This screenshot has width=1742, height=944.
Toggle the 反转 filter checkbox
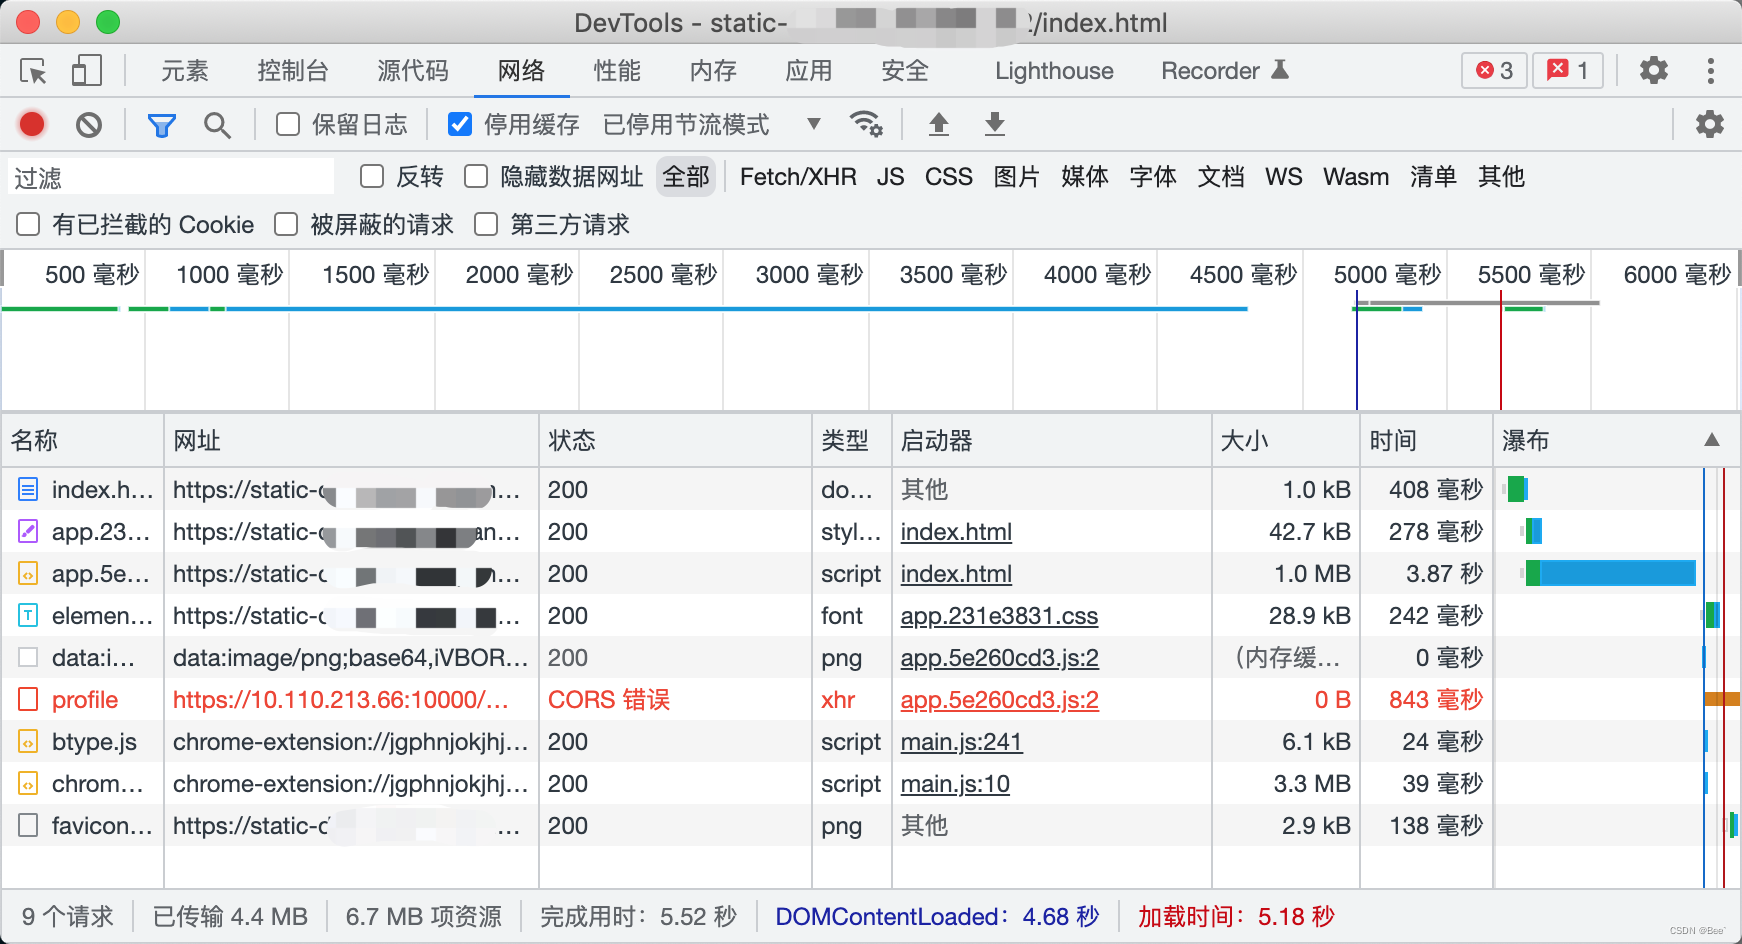coord(372,177)
